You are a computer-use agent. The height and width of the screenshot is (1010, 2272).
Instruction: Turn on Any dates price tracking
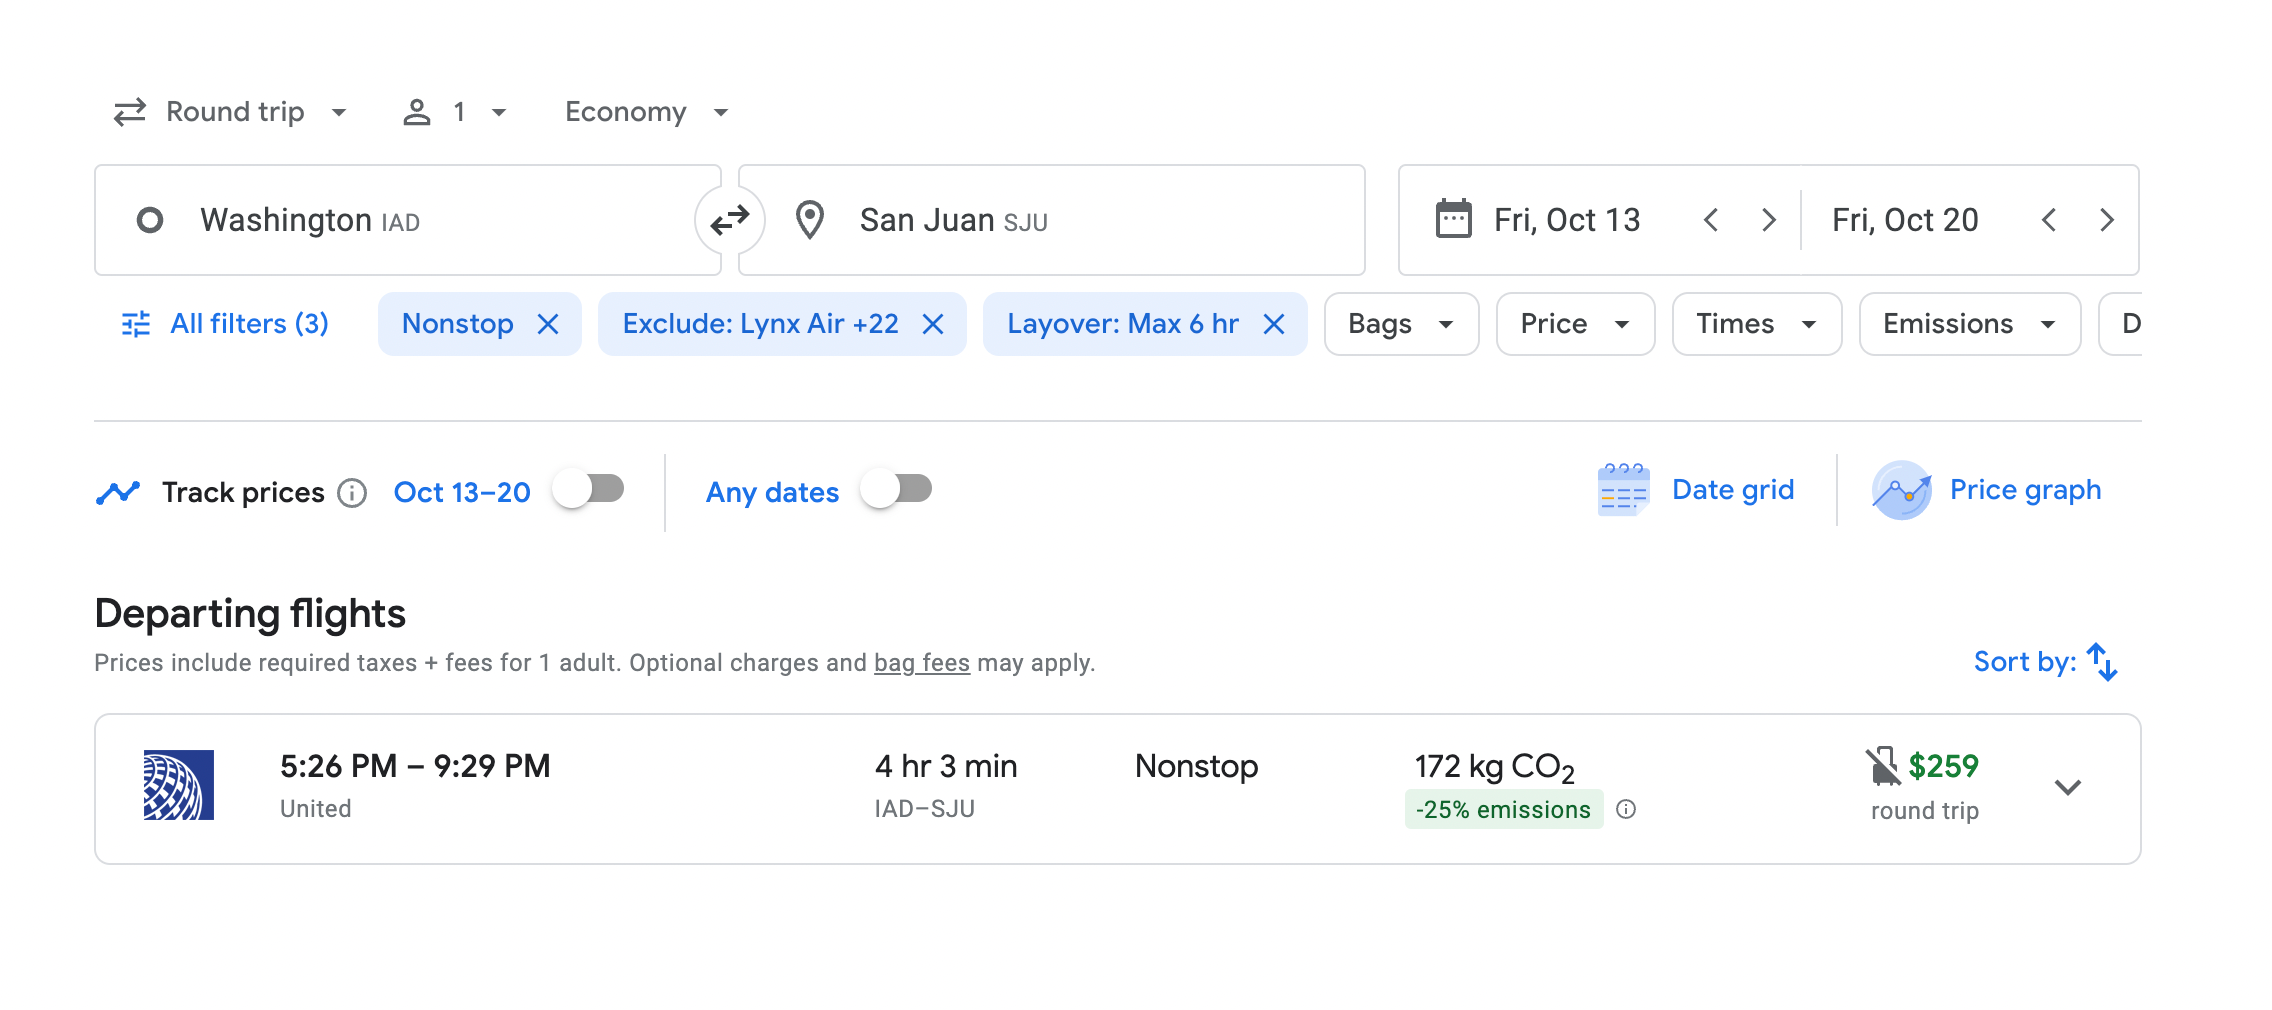coord(897,490)
